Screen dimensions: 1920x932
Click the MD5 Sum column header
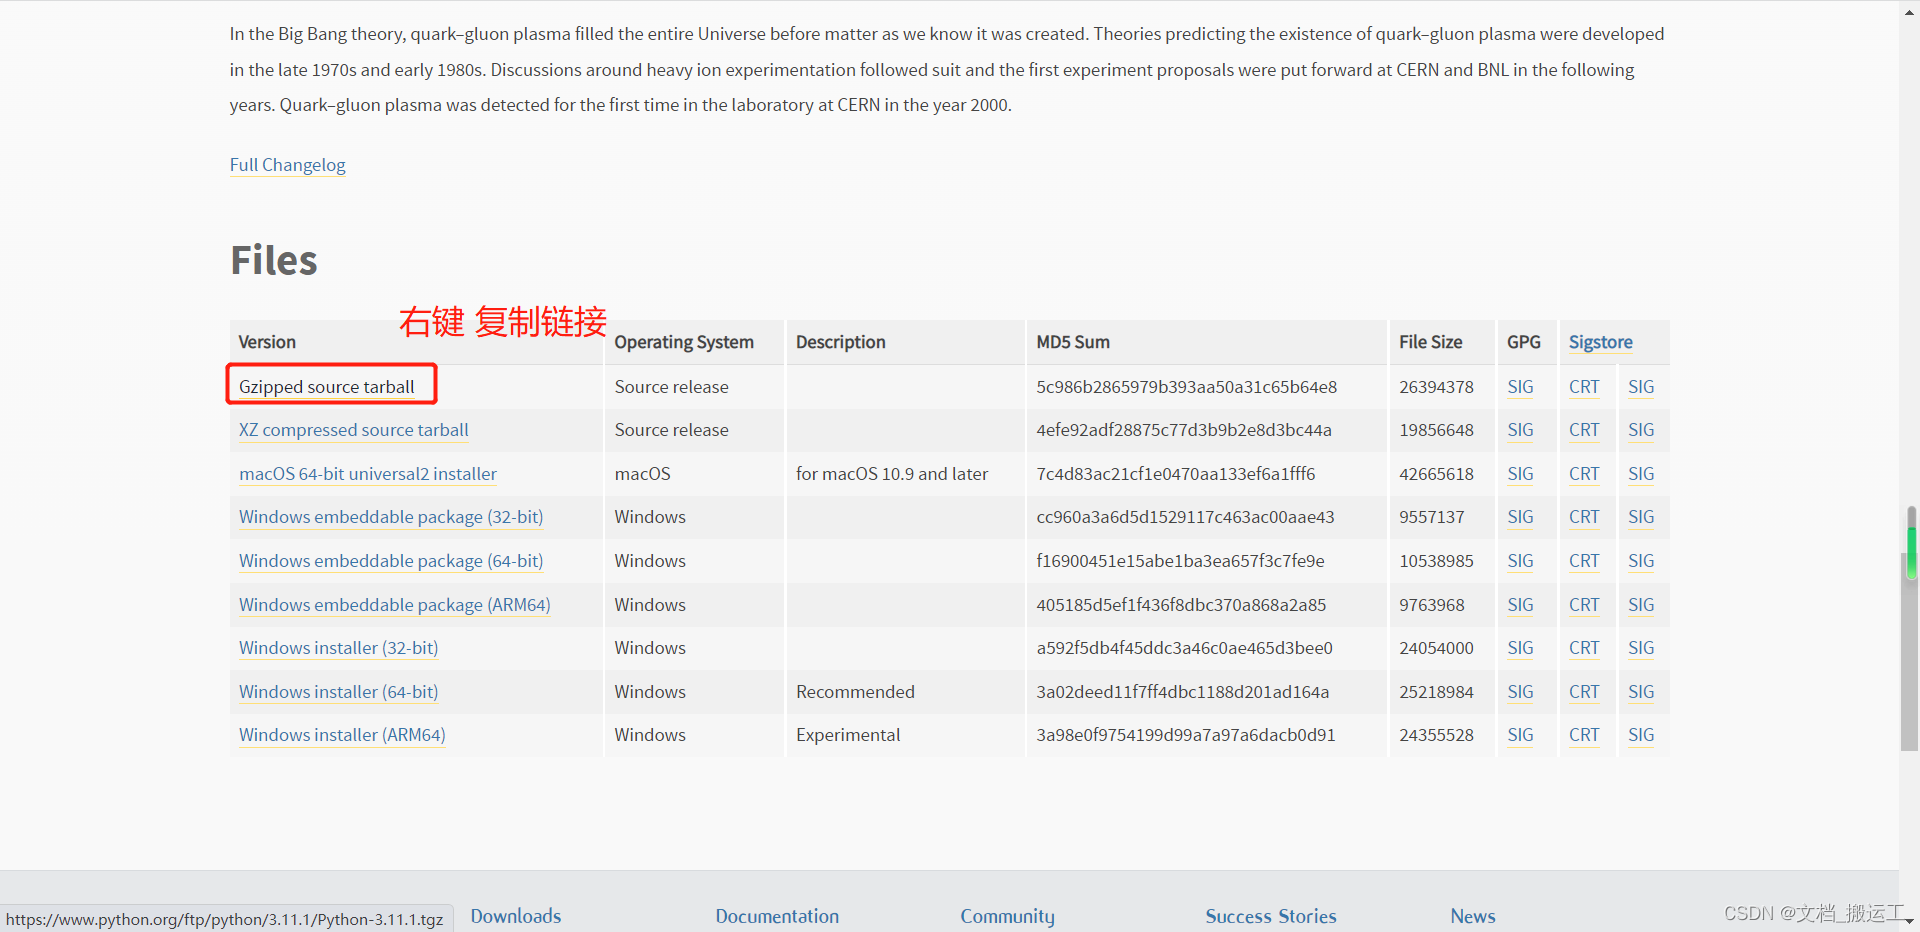(1073, 342)
